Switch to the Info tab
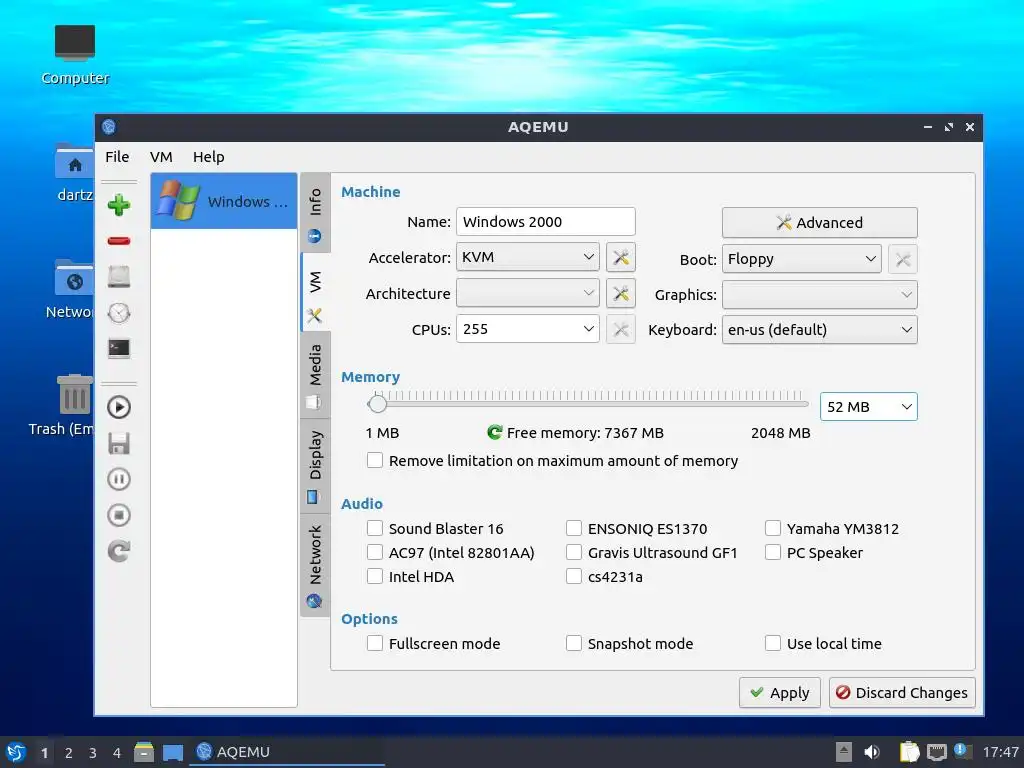 click(x=315, y=213)
